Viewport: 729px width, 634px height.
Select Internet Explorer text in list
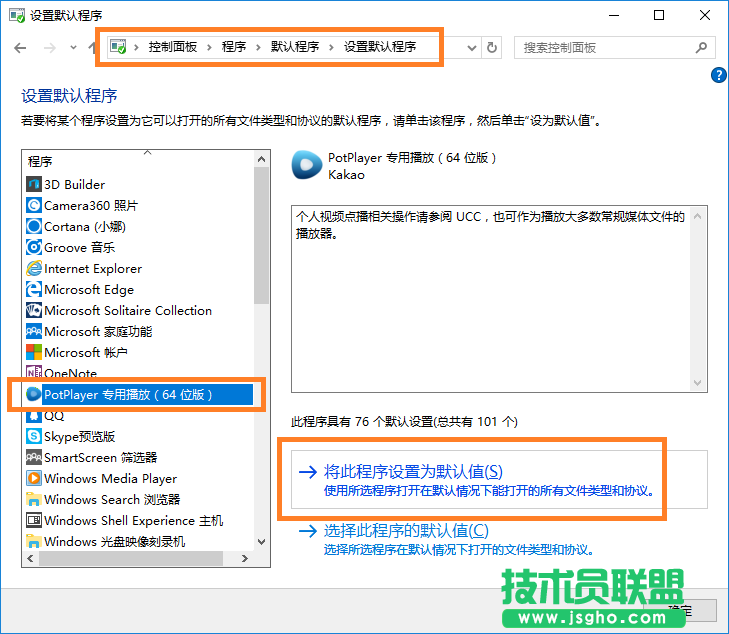point(93,269)
